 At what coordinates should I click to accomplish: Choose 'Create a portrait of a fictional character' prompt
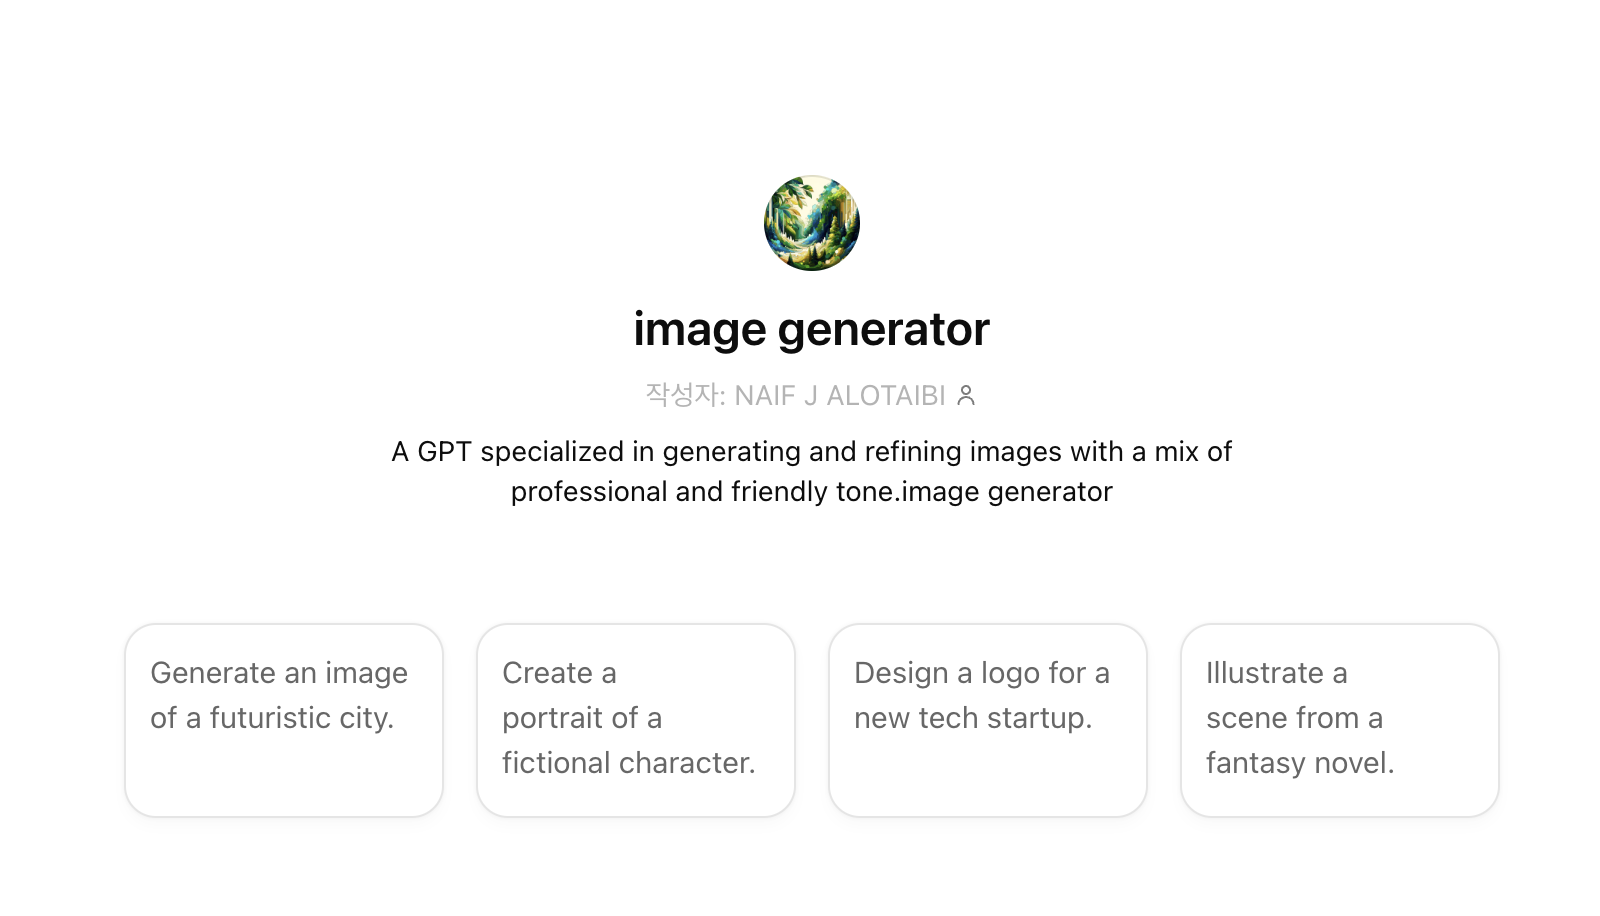point(636,720)
